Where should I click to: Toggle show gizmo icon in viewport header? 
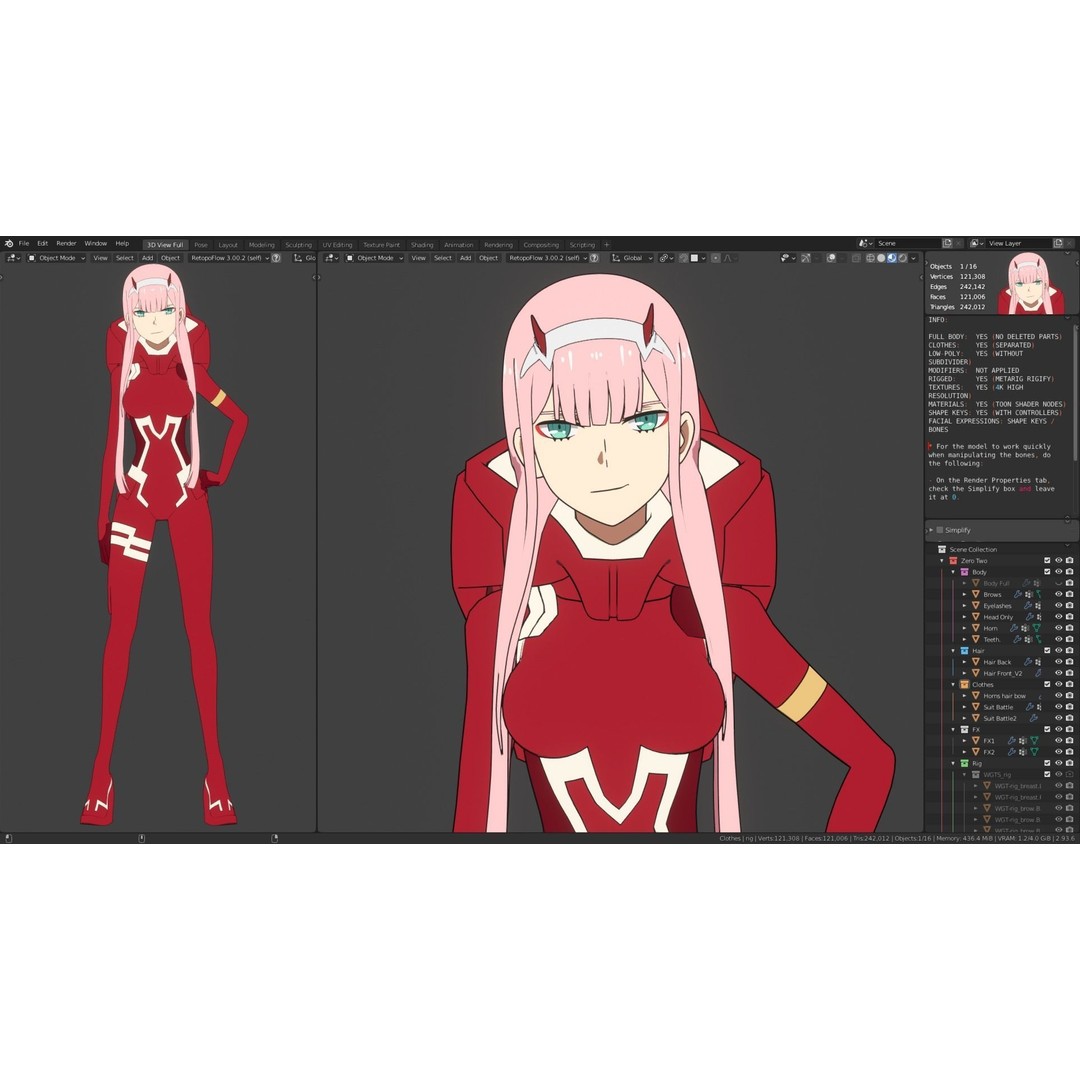click(806, 258)
